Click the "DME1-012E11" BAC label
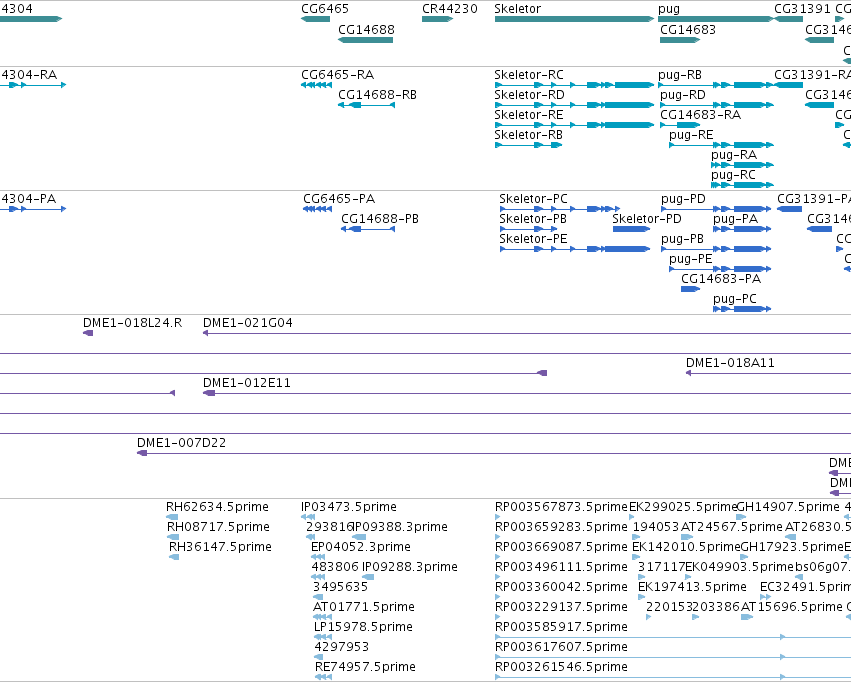The image size is (851, 682). [x=247, y=383]
